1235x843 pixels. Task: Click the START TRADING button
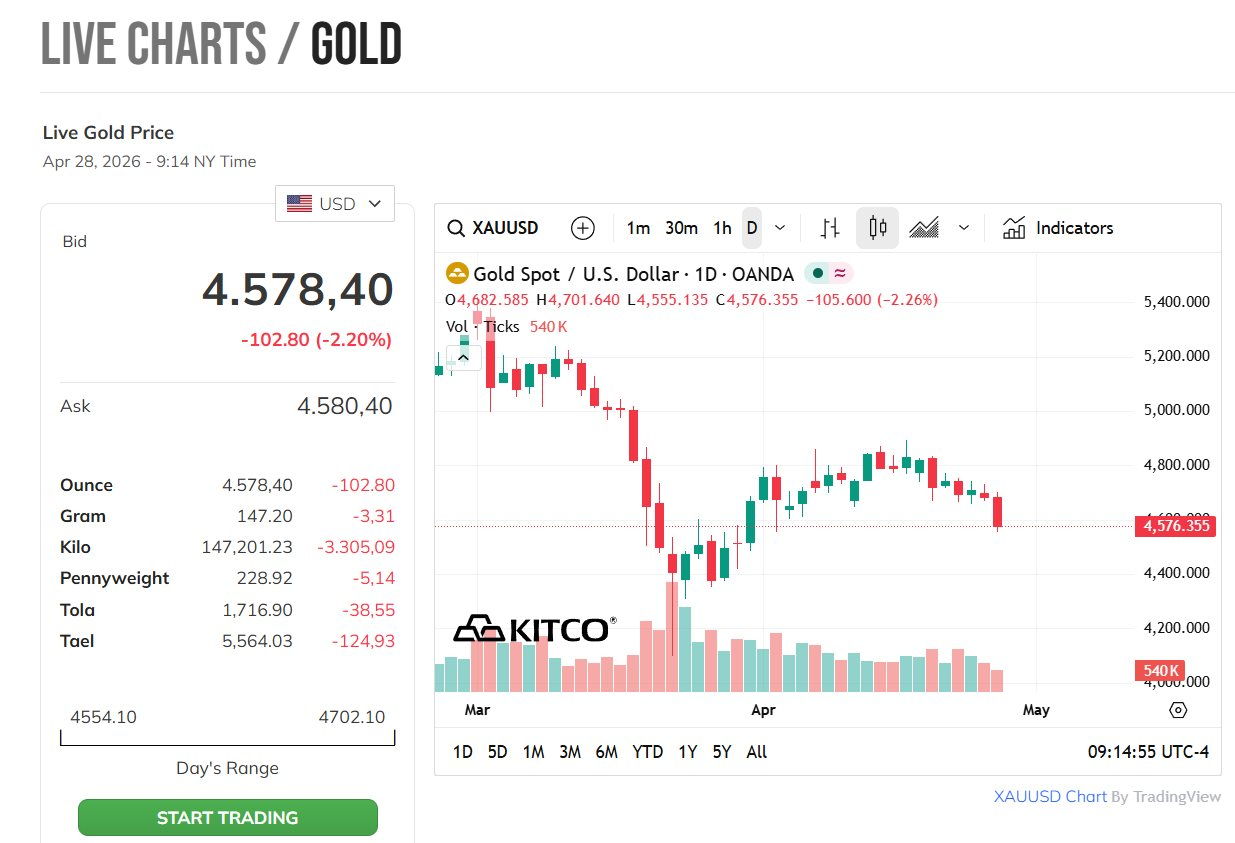point(228,817)
